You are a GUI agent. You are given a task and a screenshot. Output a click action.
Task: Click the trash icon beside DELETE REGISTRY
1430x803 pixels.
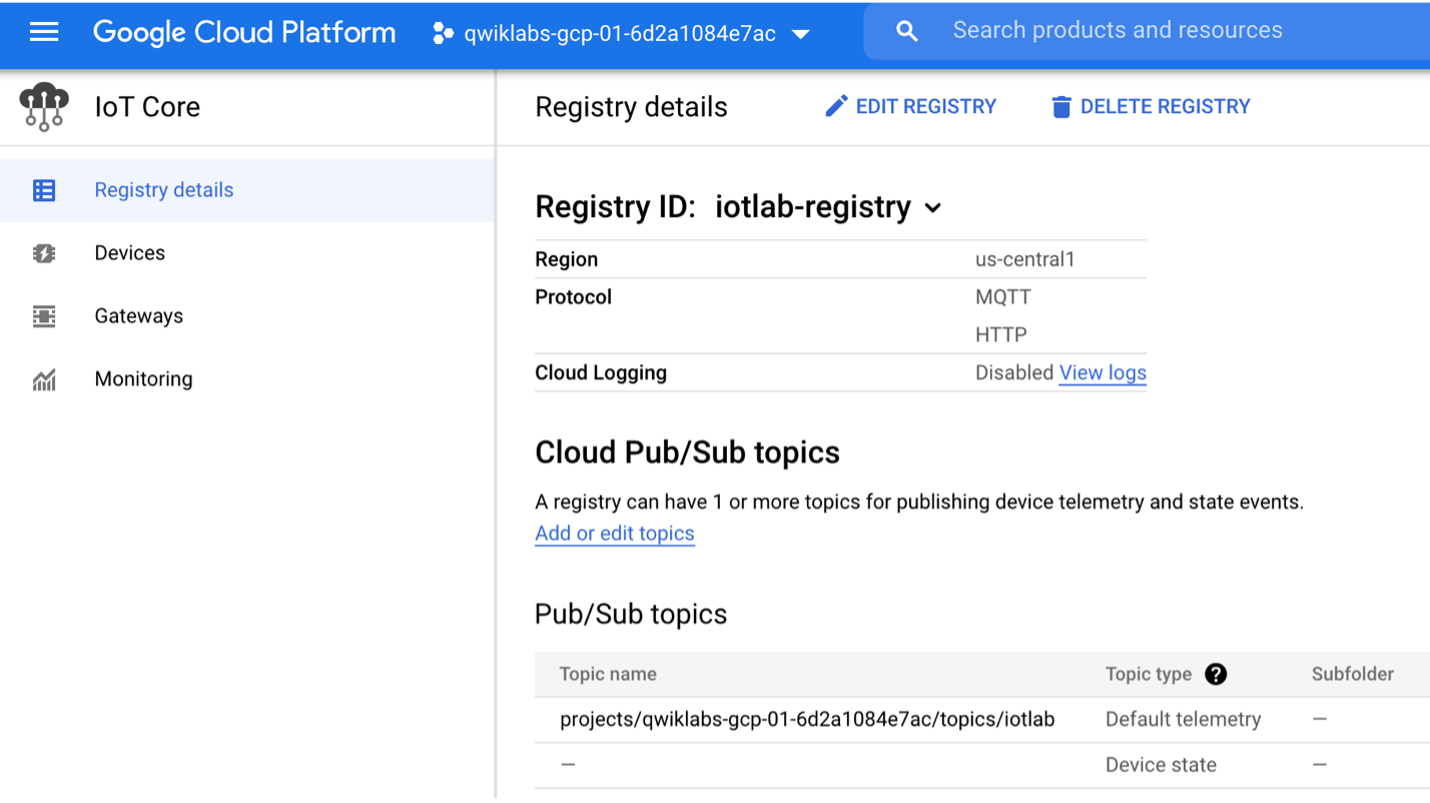click(x=1060, y=105)
